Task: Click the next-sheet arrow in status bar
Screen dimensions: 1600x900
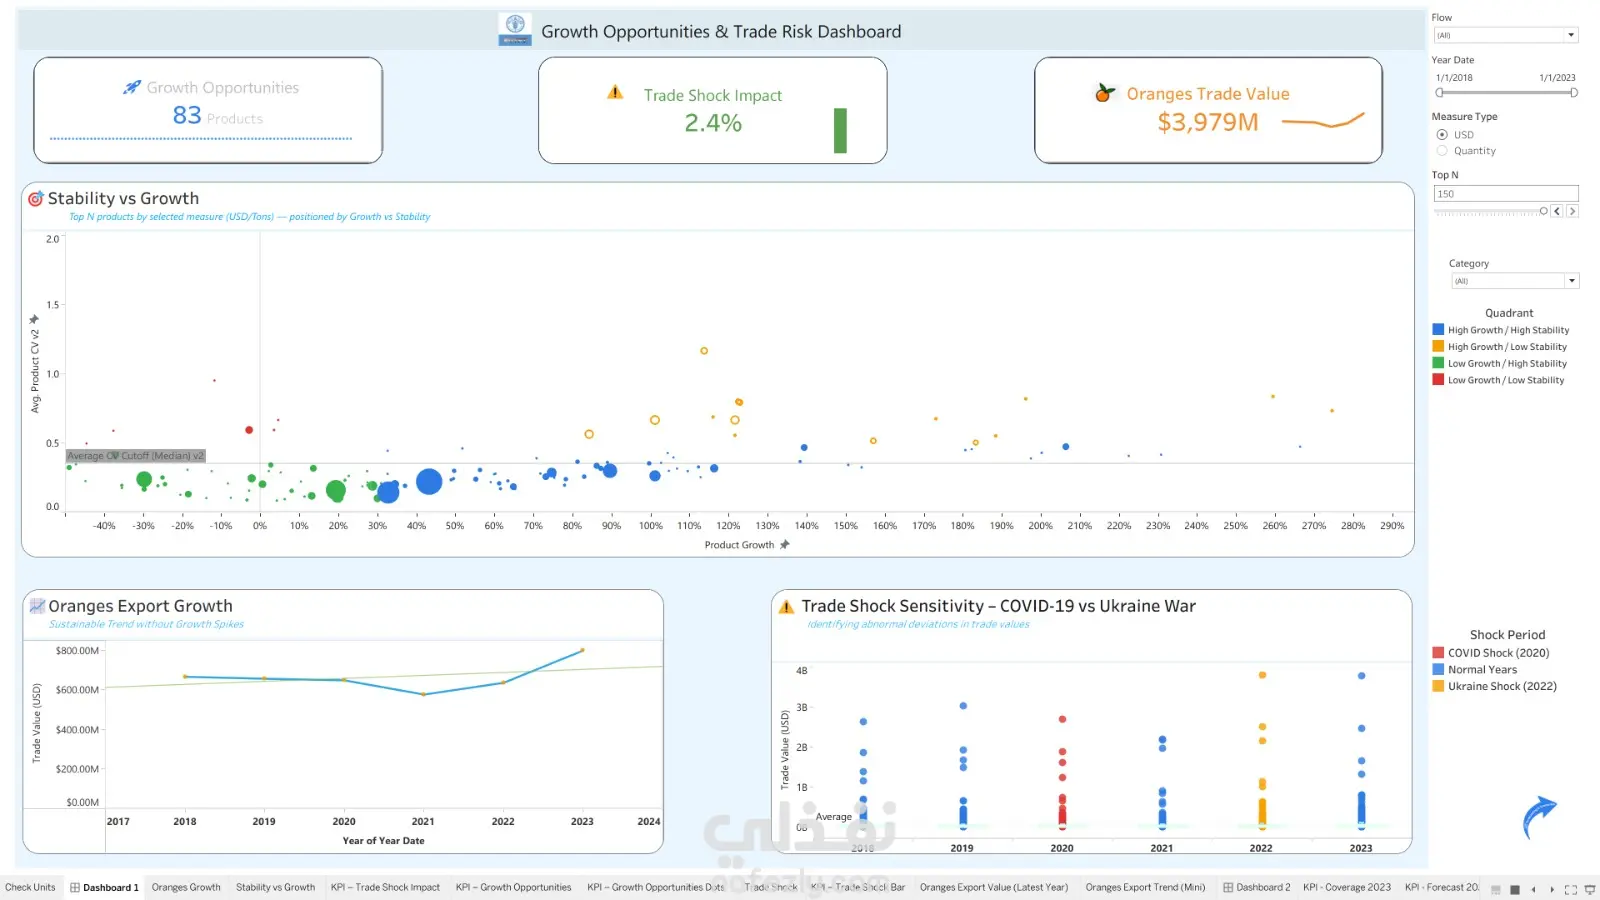Action: [1552, 889]
